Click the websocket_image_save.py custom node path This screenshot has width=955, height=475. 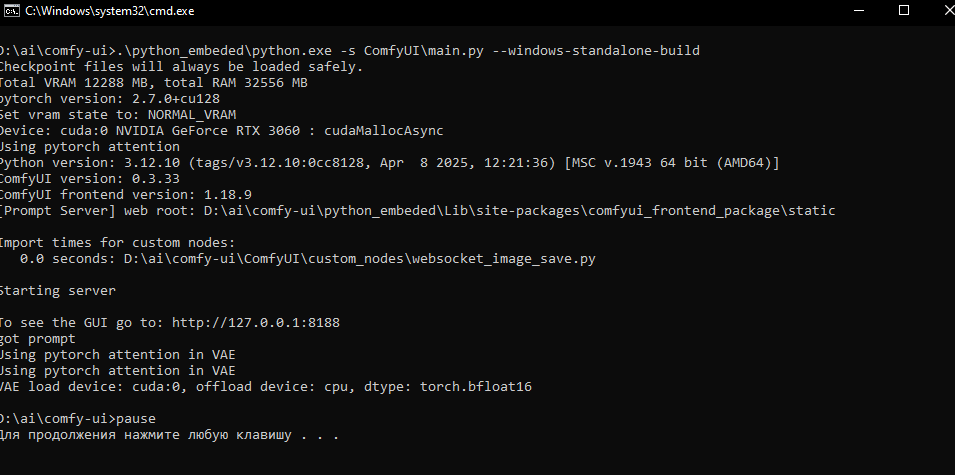(x=365, y=259)
